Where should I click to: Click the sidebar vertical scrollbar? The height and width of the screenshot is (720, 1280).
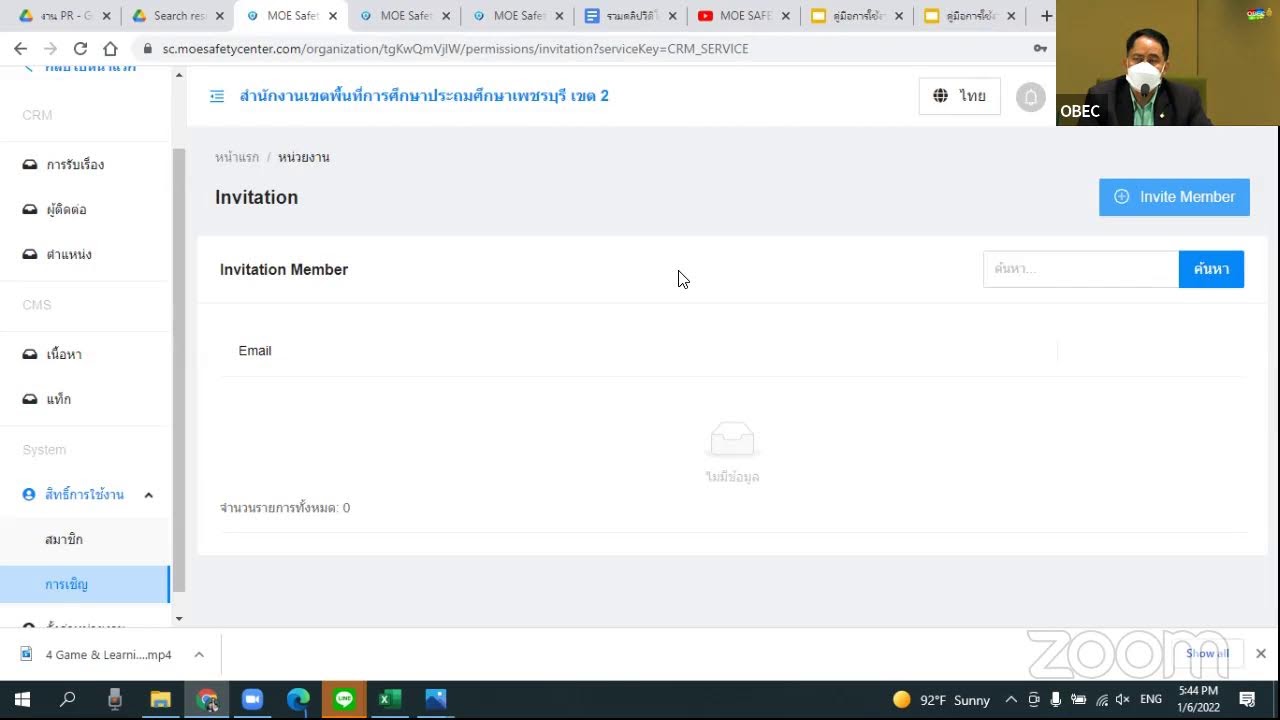point(179,370)
